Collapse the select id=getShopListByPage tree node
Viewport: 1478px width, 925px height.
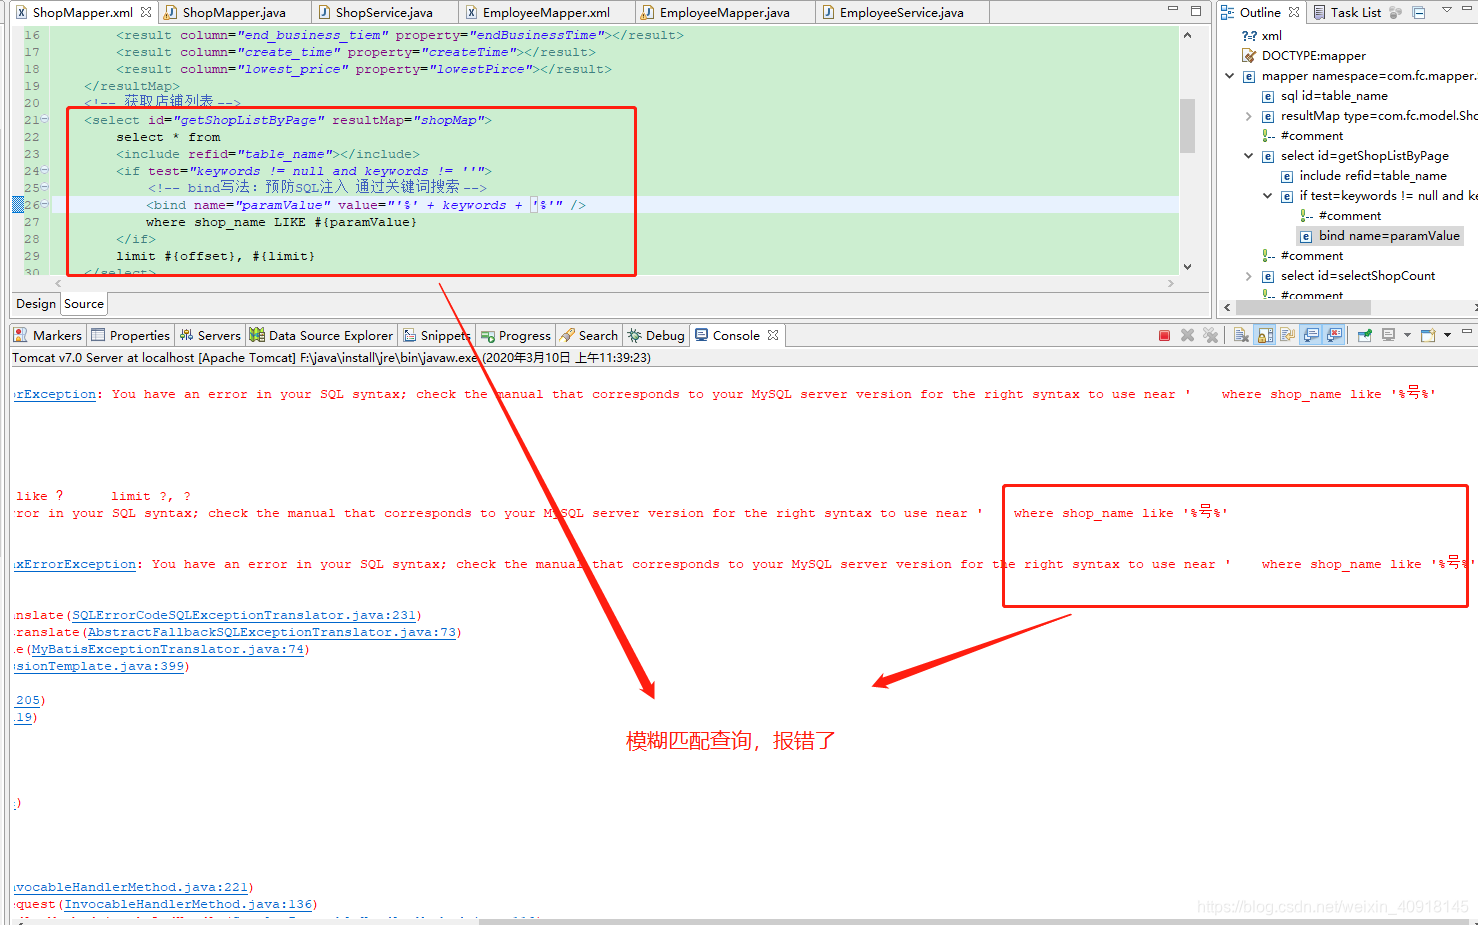pos(1248,155)
